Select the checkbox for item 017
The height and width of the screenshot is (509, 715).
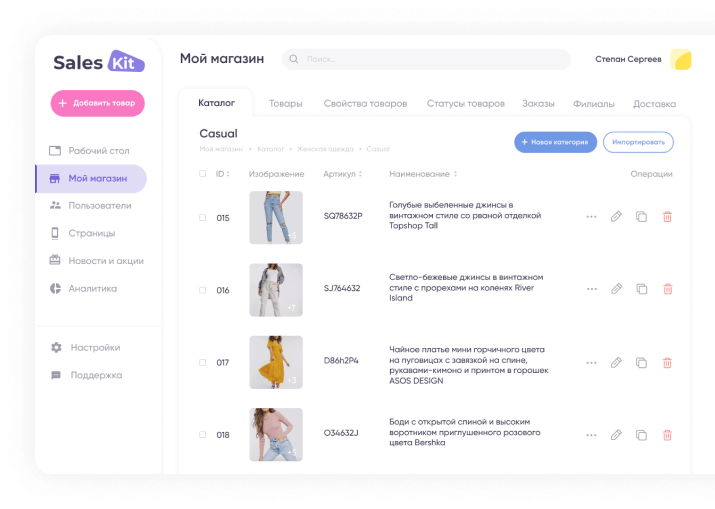pyautogui.click(x=202, y=363)
